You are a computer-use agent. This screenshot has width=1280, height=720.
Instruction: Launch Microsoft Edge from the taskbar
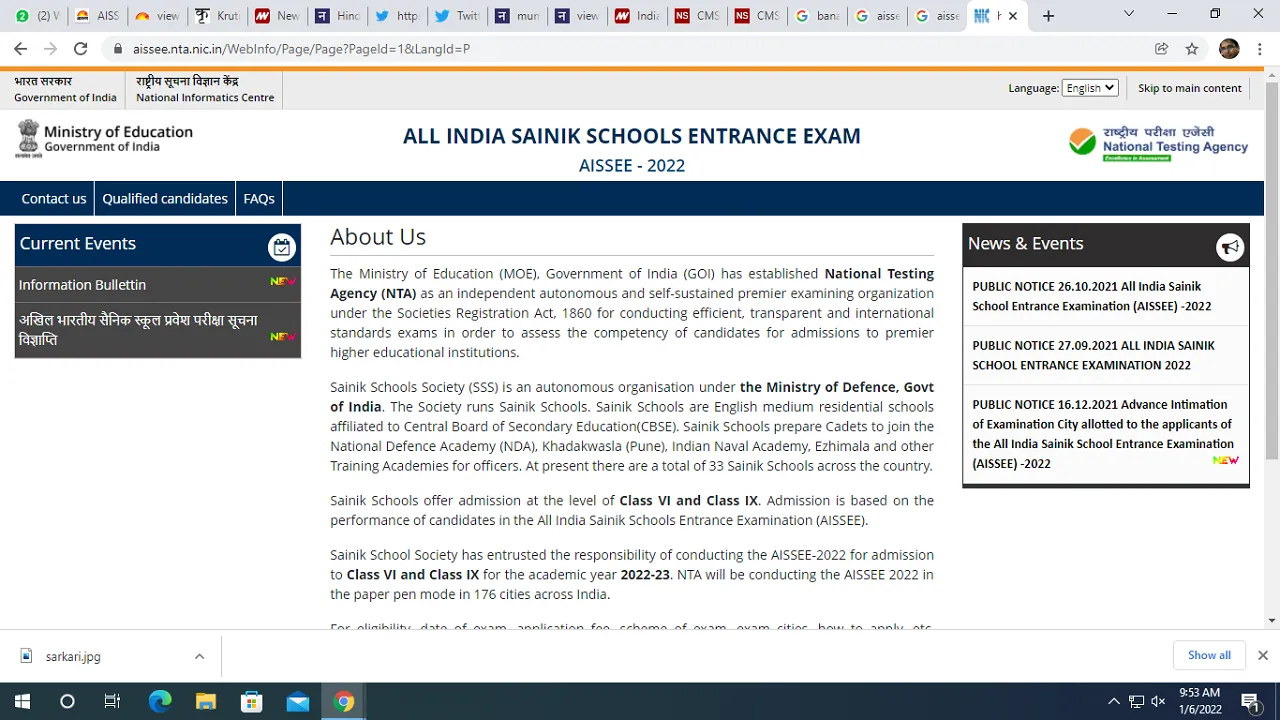[160, 701]
